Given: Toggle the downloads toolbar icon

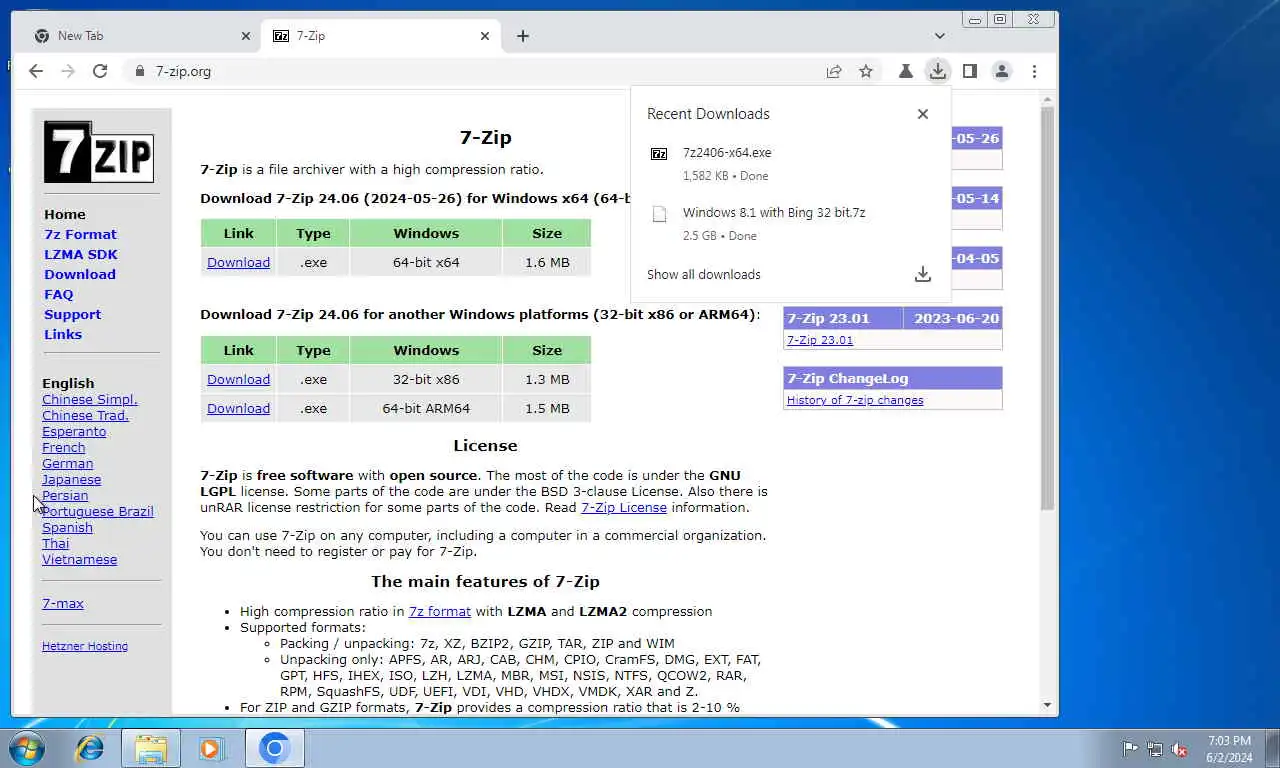Looking at the screenshot, I should (x=937, y=71).
